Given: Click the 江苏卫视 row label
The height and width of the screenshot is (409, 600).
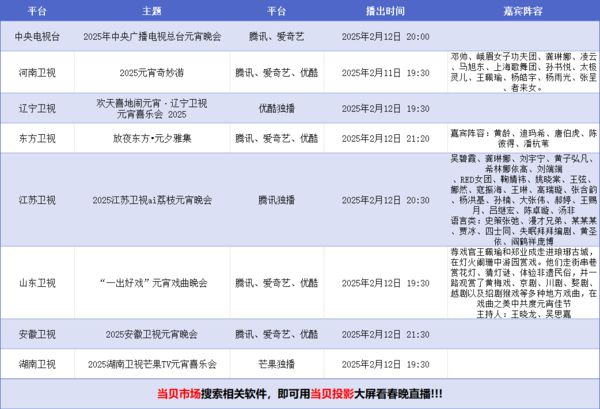Looking at the screenshot, I should pyautogui.click(x=37, y=199).
